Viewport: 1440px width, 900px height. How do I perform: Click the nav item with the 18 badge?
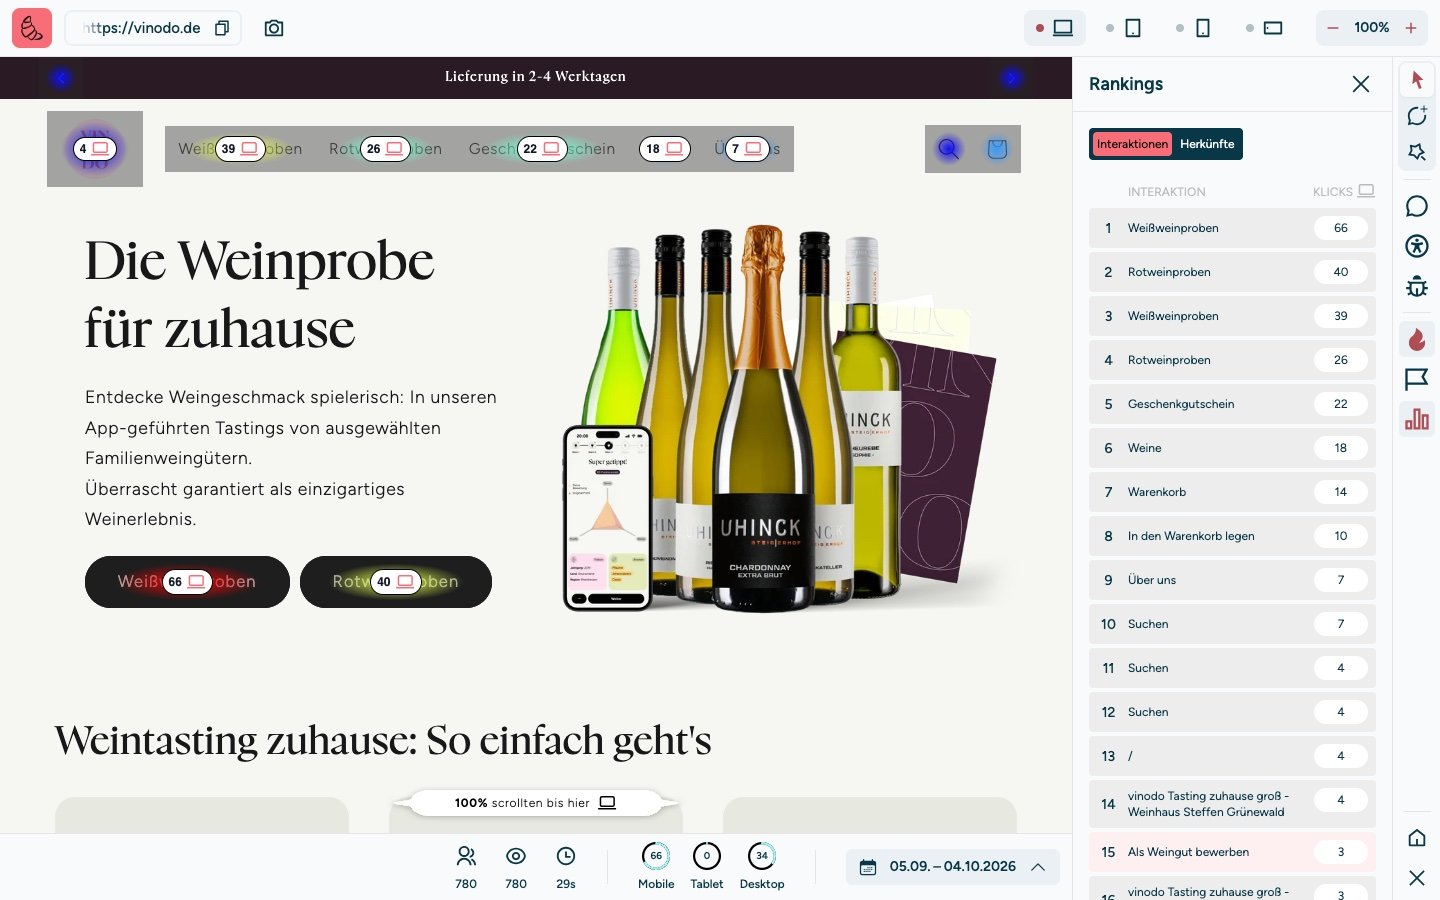[x=665, y=149]
